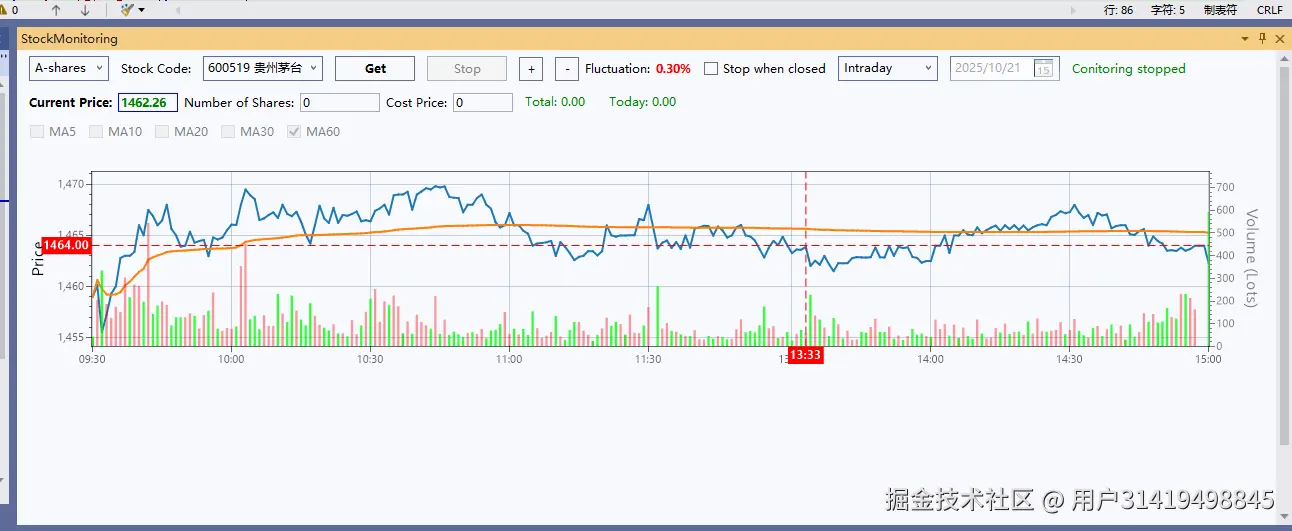The height and width of the screenshot is (531, 1292).
Task: Click the Volume (Lots) axis title
Action: (1251, 258)
